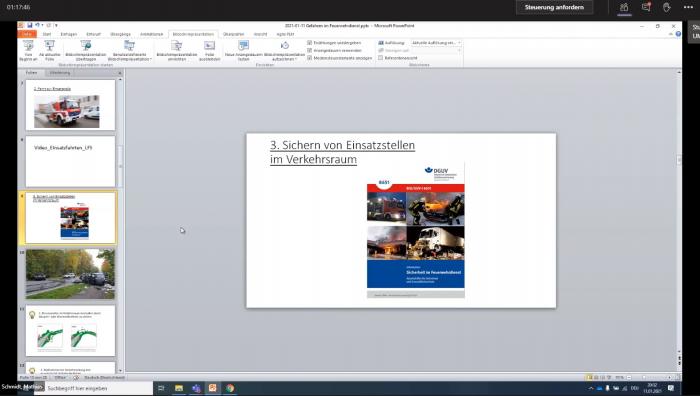Select forest road accident slide thumbnail
Viewport: 700px width, 396px height.
[x=71, y=274]
